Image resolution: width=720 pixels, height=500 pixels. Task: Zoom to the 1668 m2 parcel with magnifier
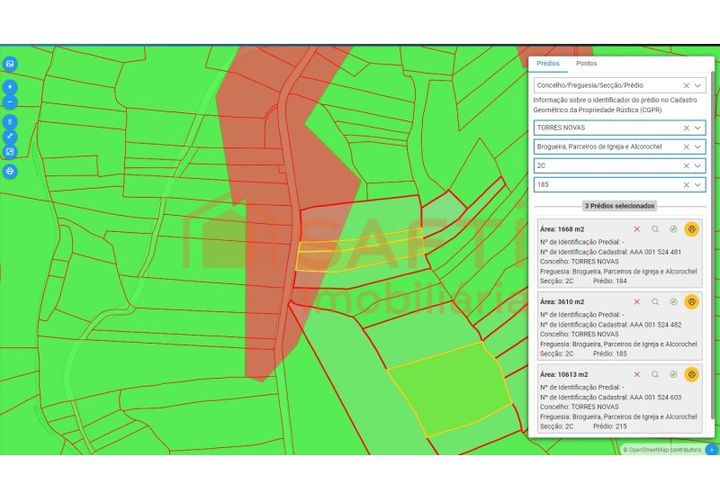(x=655, y=229)
